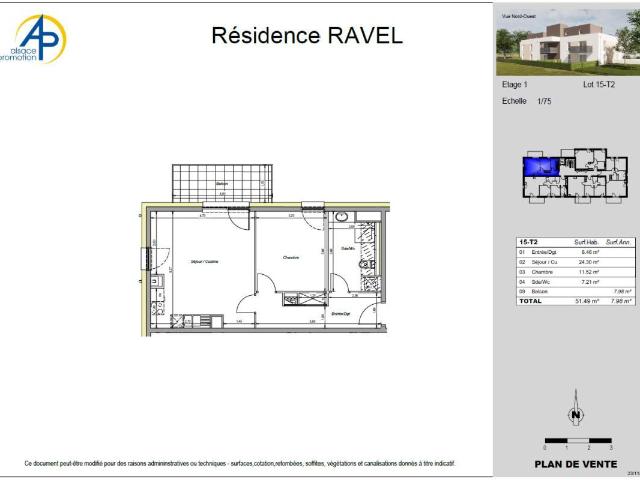
Task: Click the PLAN DE VENTE caption
Action: click(576, 464)
